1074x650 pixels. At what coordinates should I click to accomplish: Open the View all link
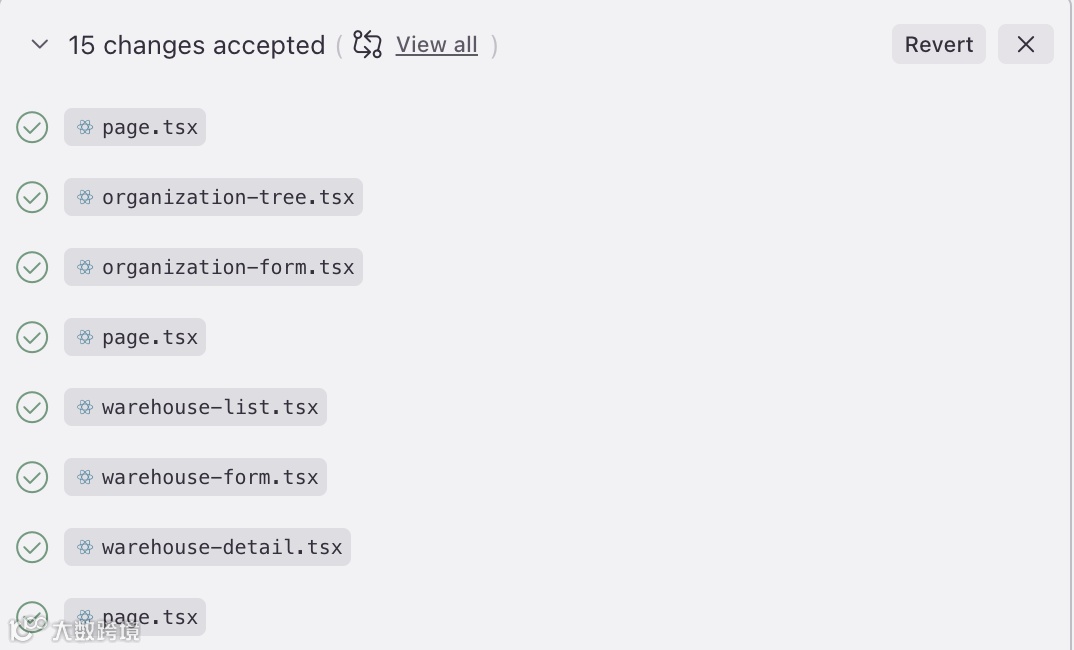coord(436,45)
